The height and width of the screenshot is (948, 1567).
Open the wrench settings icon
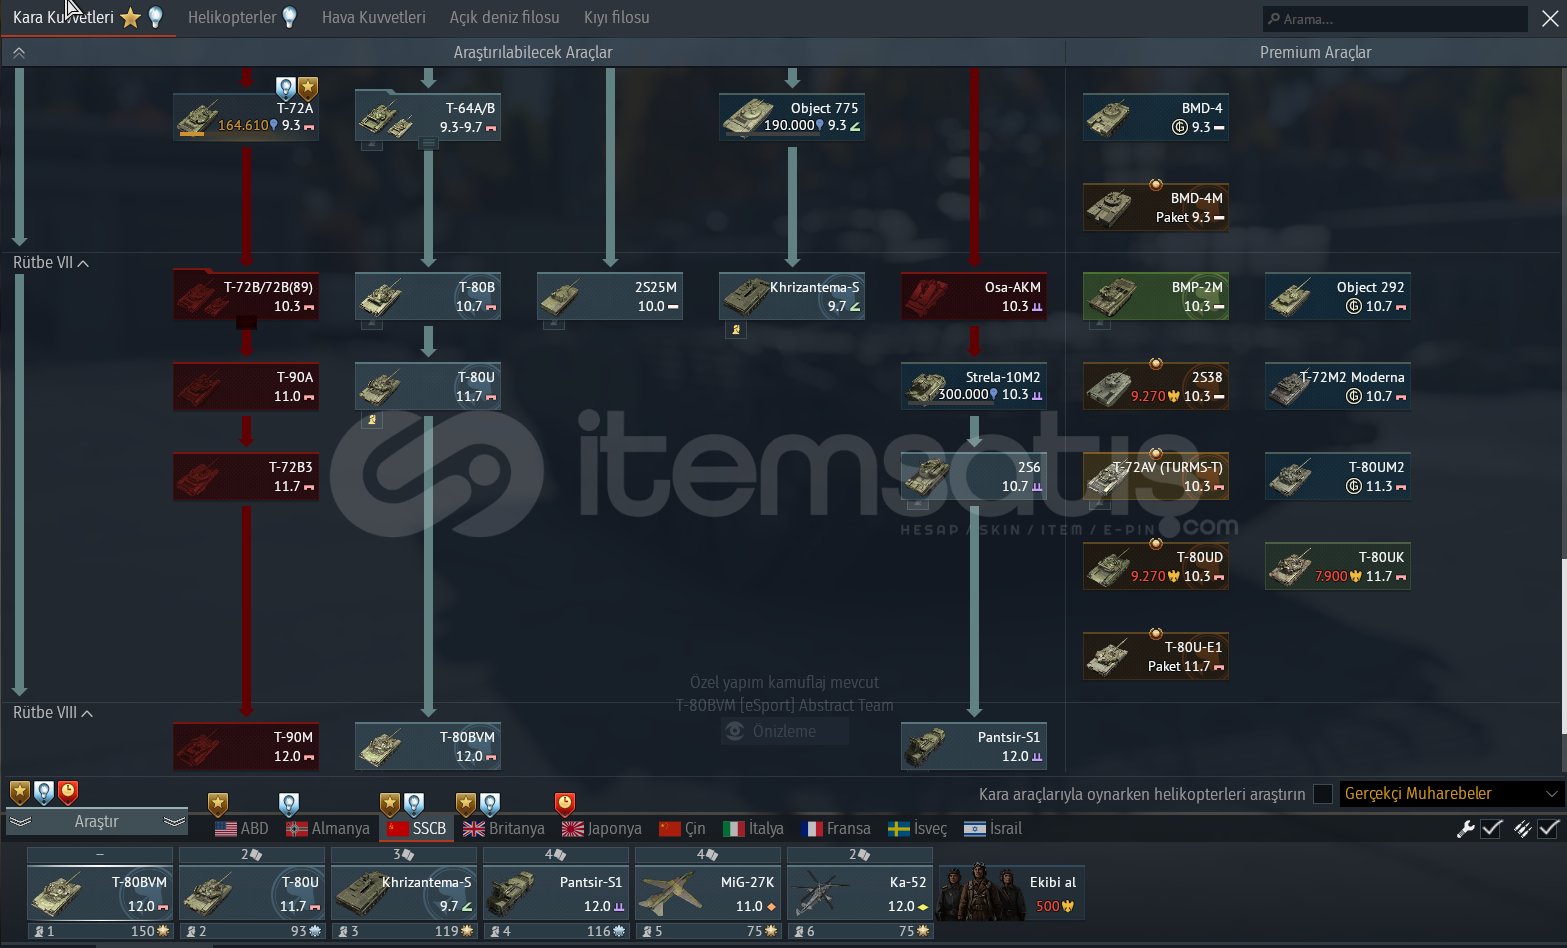pos(1466,828)
